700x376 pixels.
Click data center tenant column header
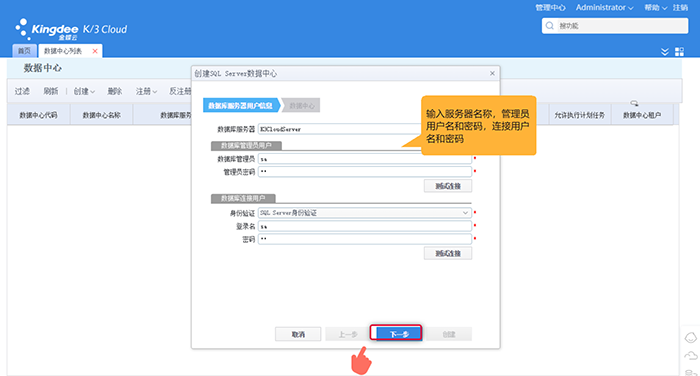(642, 115)
